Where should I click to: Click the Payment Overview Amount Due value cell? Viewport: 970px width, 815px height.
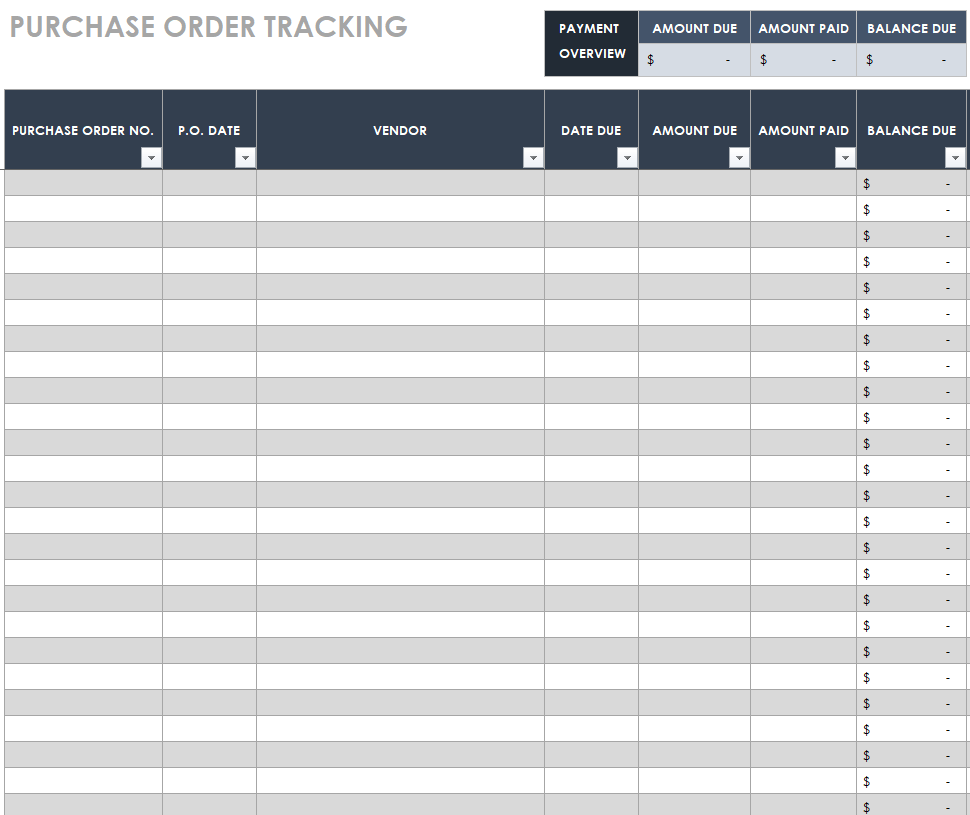click(694, 60)
